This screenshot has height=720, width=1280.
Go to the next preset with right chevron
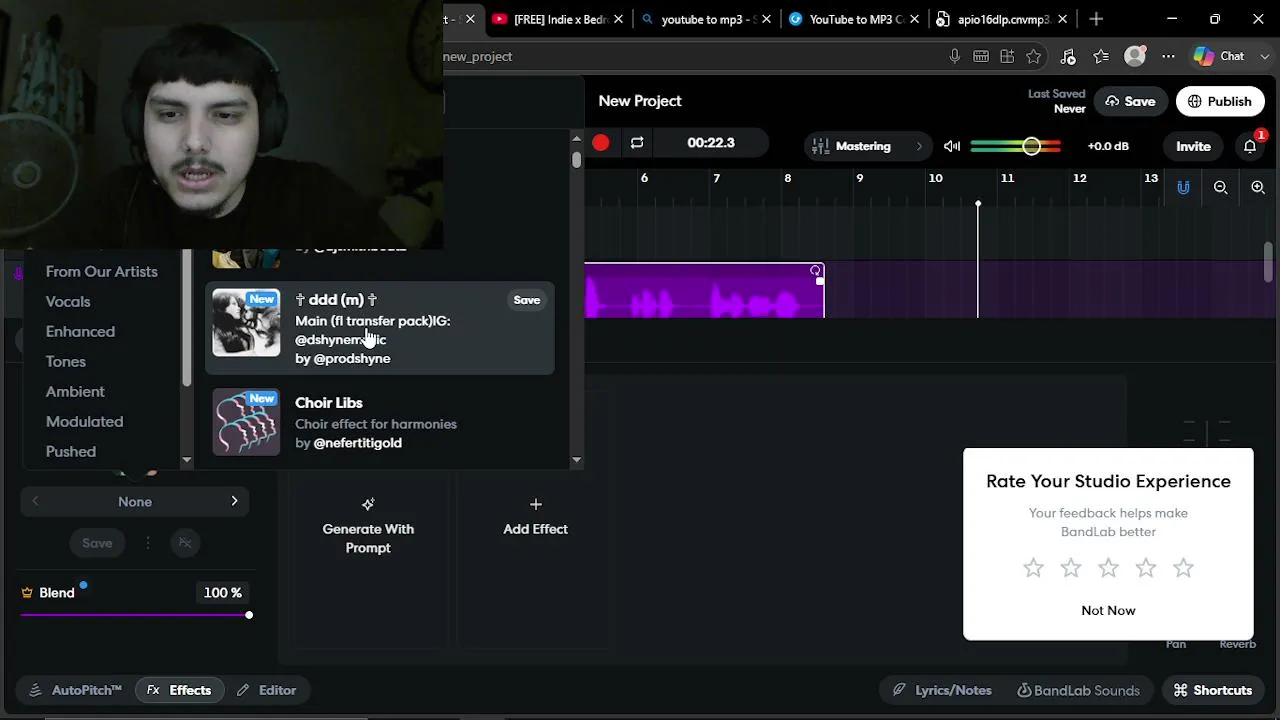pos(234,501)
